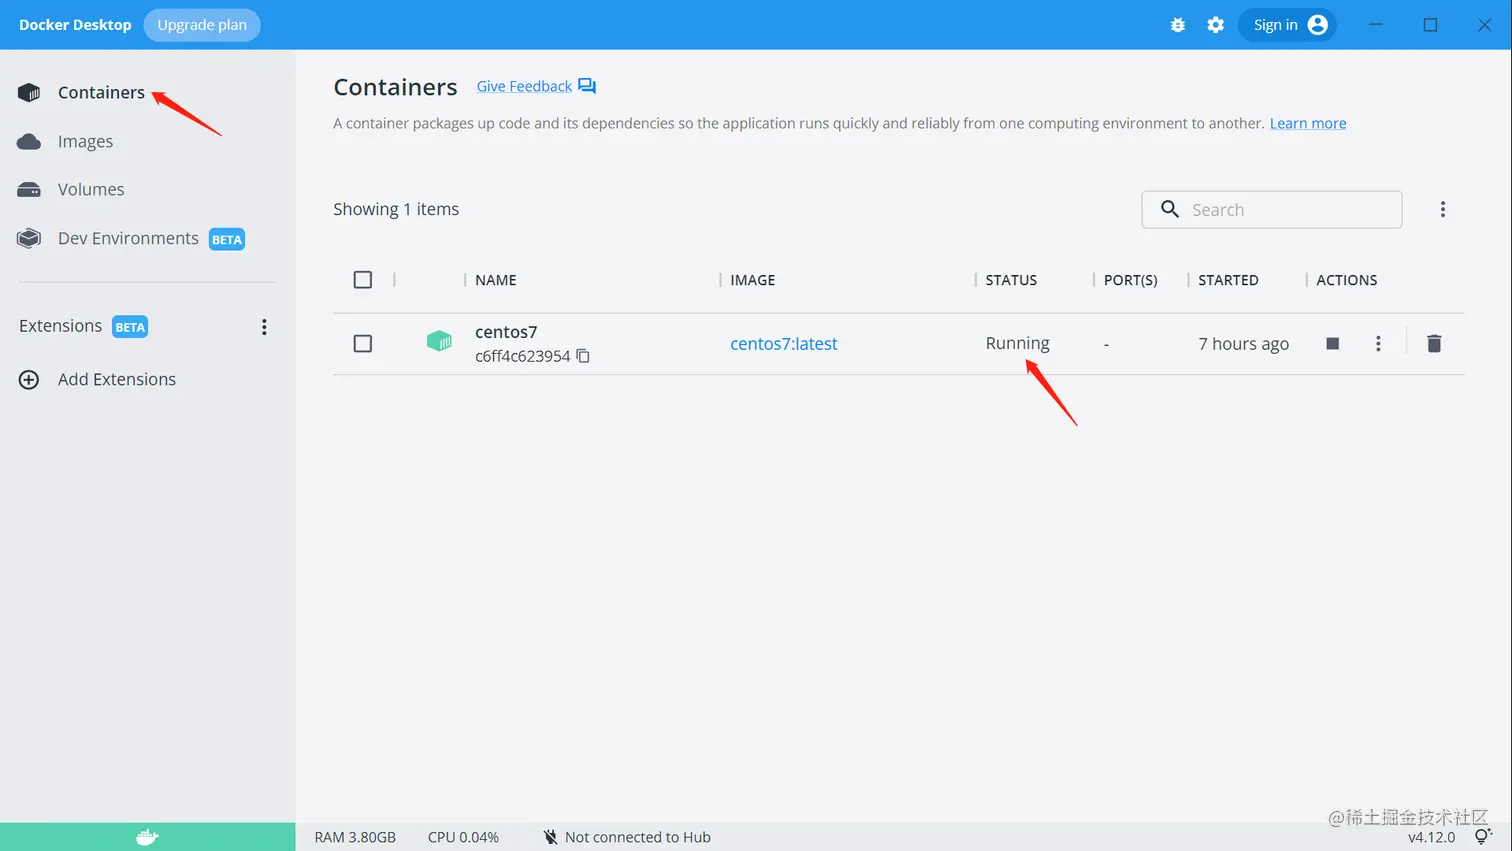1512x851 pixels.
Task: Click the Give Feedback link
Action: tap(524, 87)
